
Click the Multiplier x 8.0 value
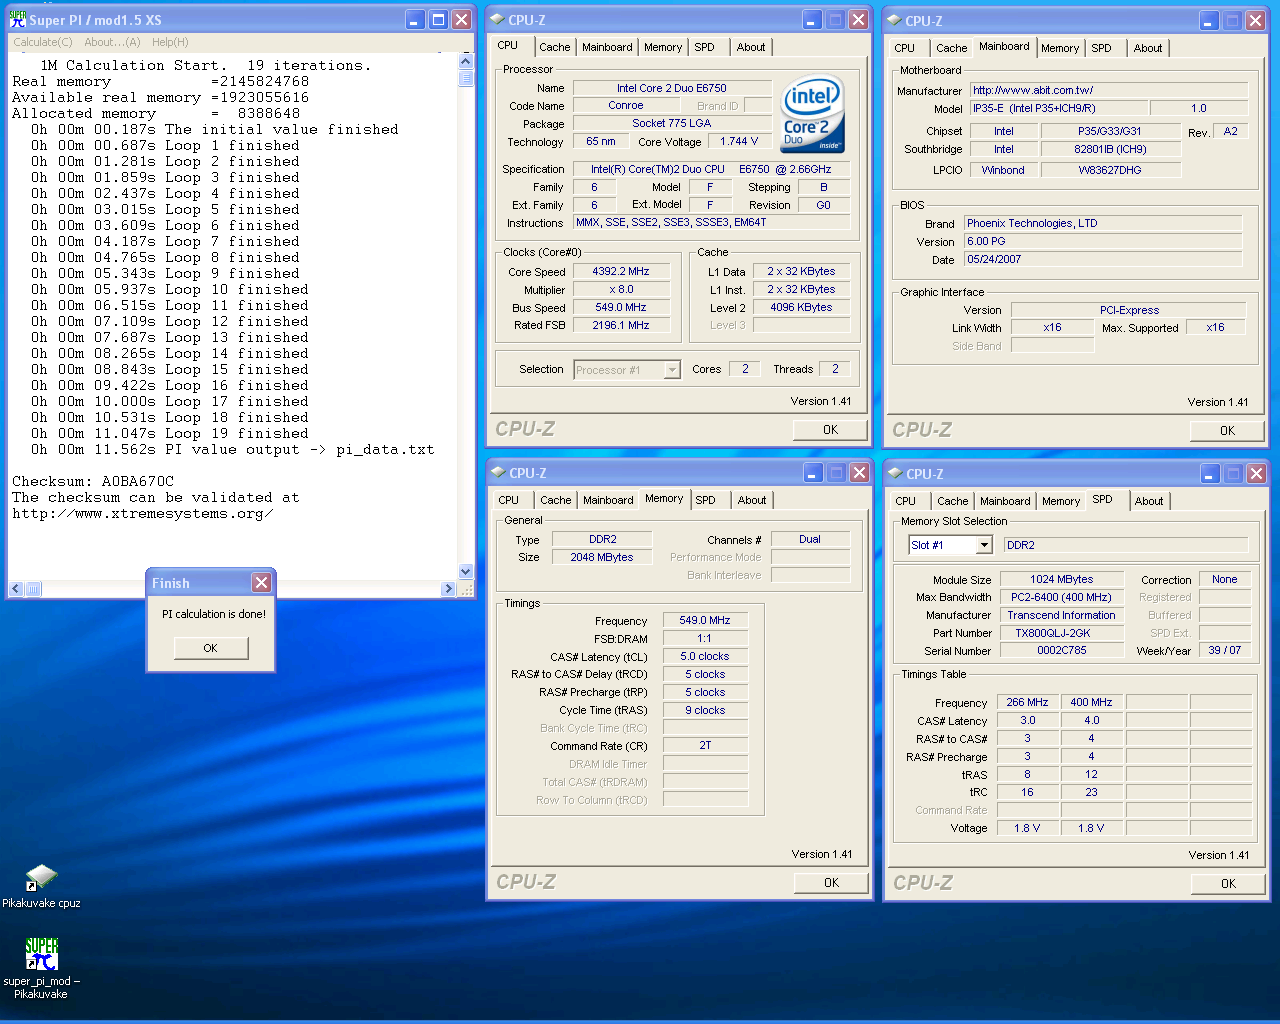pyautogui.click(x=621, y=289)
